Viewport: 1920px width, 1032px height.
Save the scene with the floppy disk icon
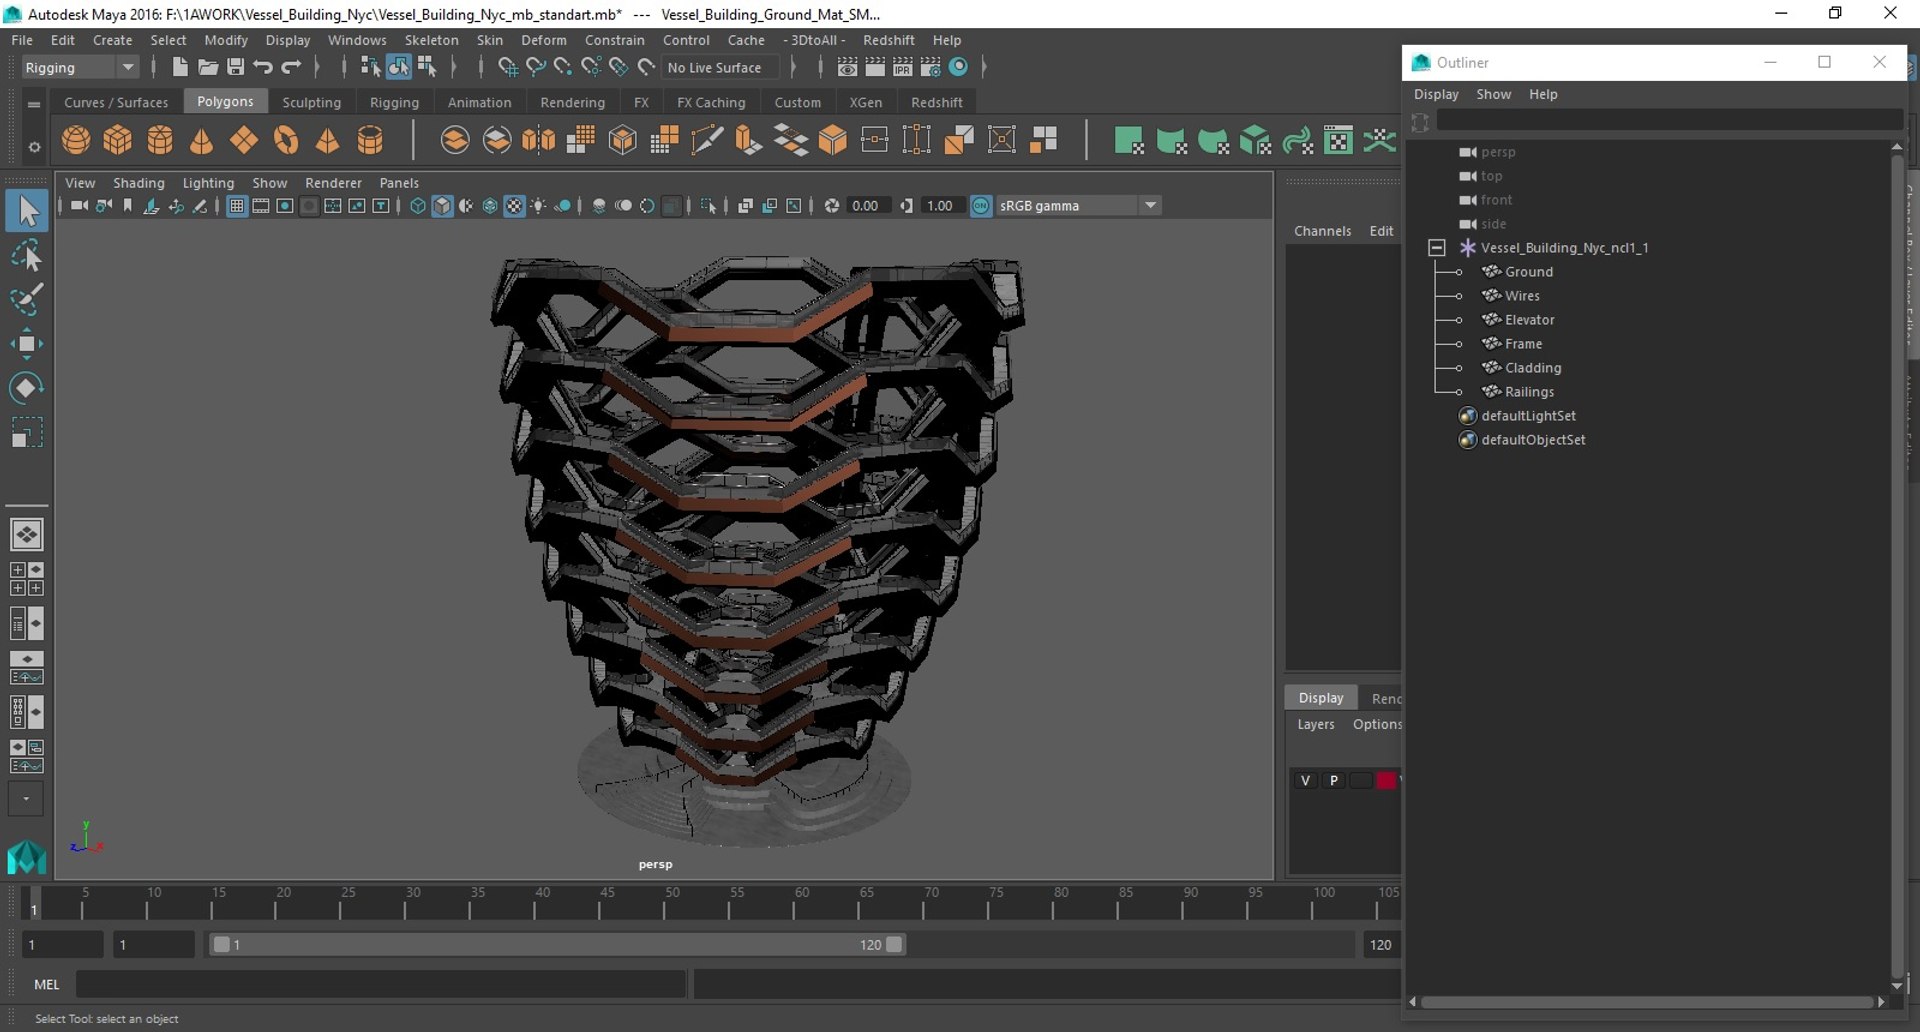click(236, 67)
